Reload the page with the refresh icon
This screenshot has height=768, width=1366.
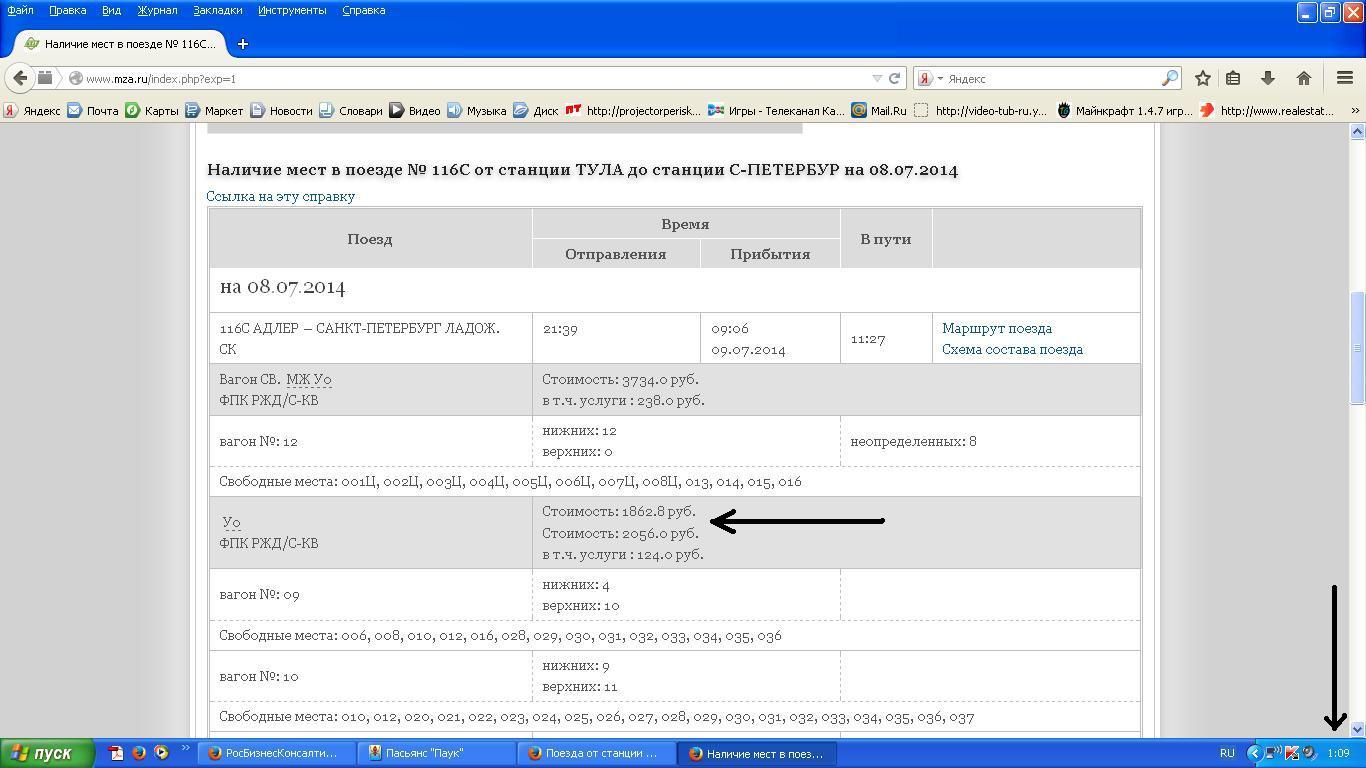[894, 78]
